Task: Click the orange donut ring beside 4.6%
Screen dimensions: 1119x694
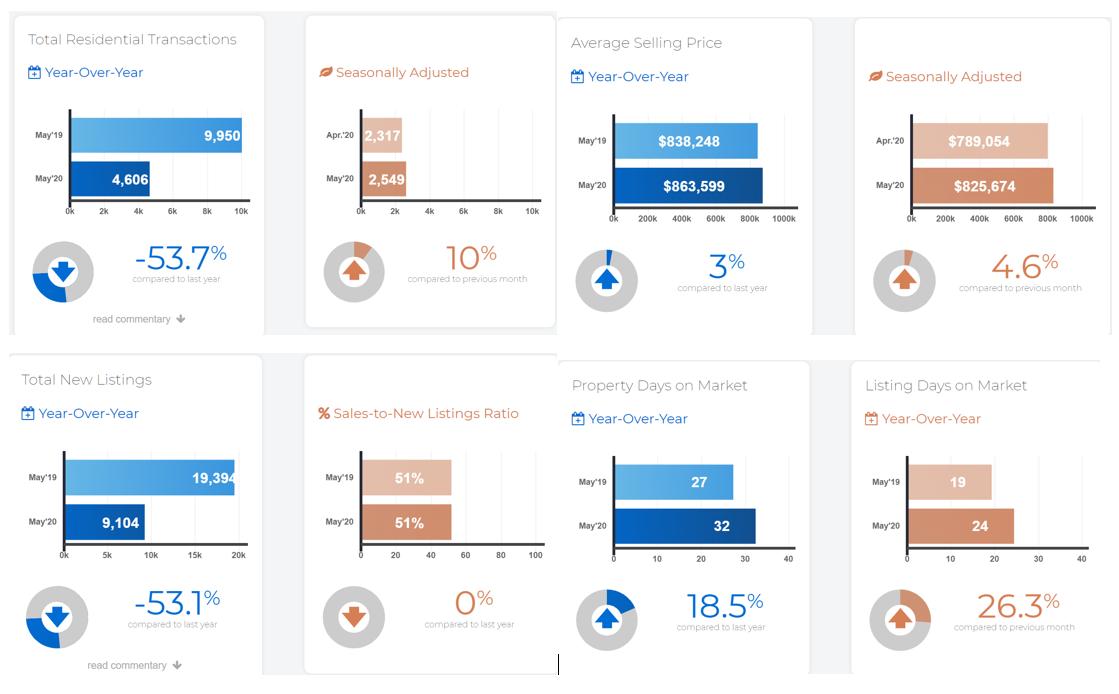Action: pos(904,280)
